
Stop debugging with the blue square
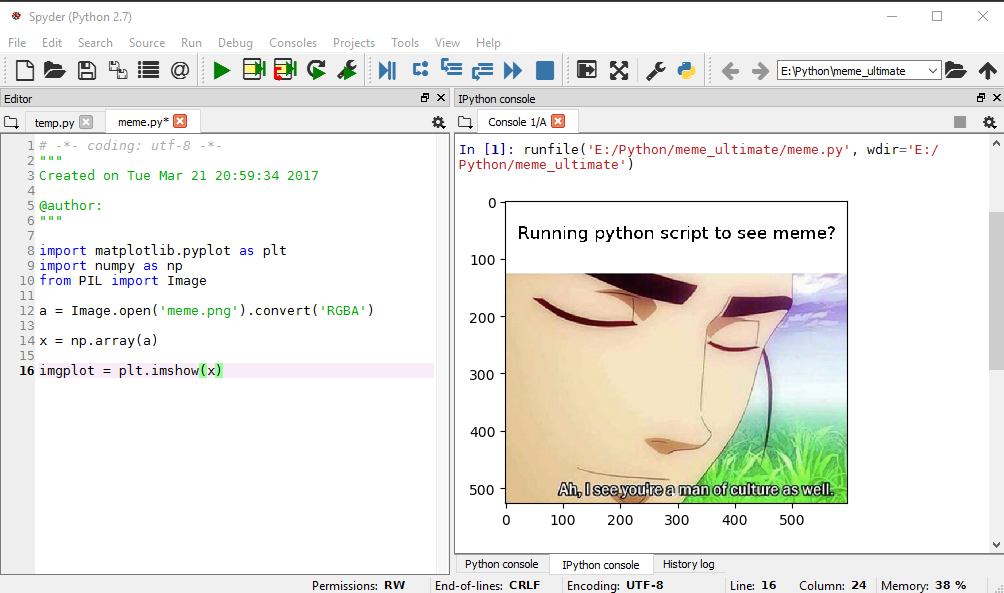point(545,70)
